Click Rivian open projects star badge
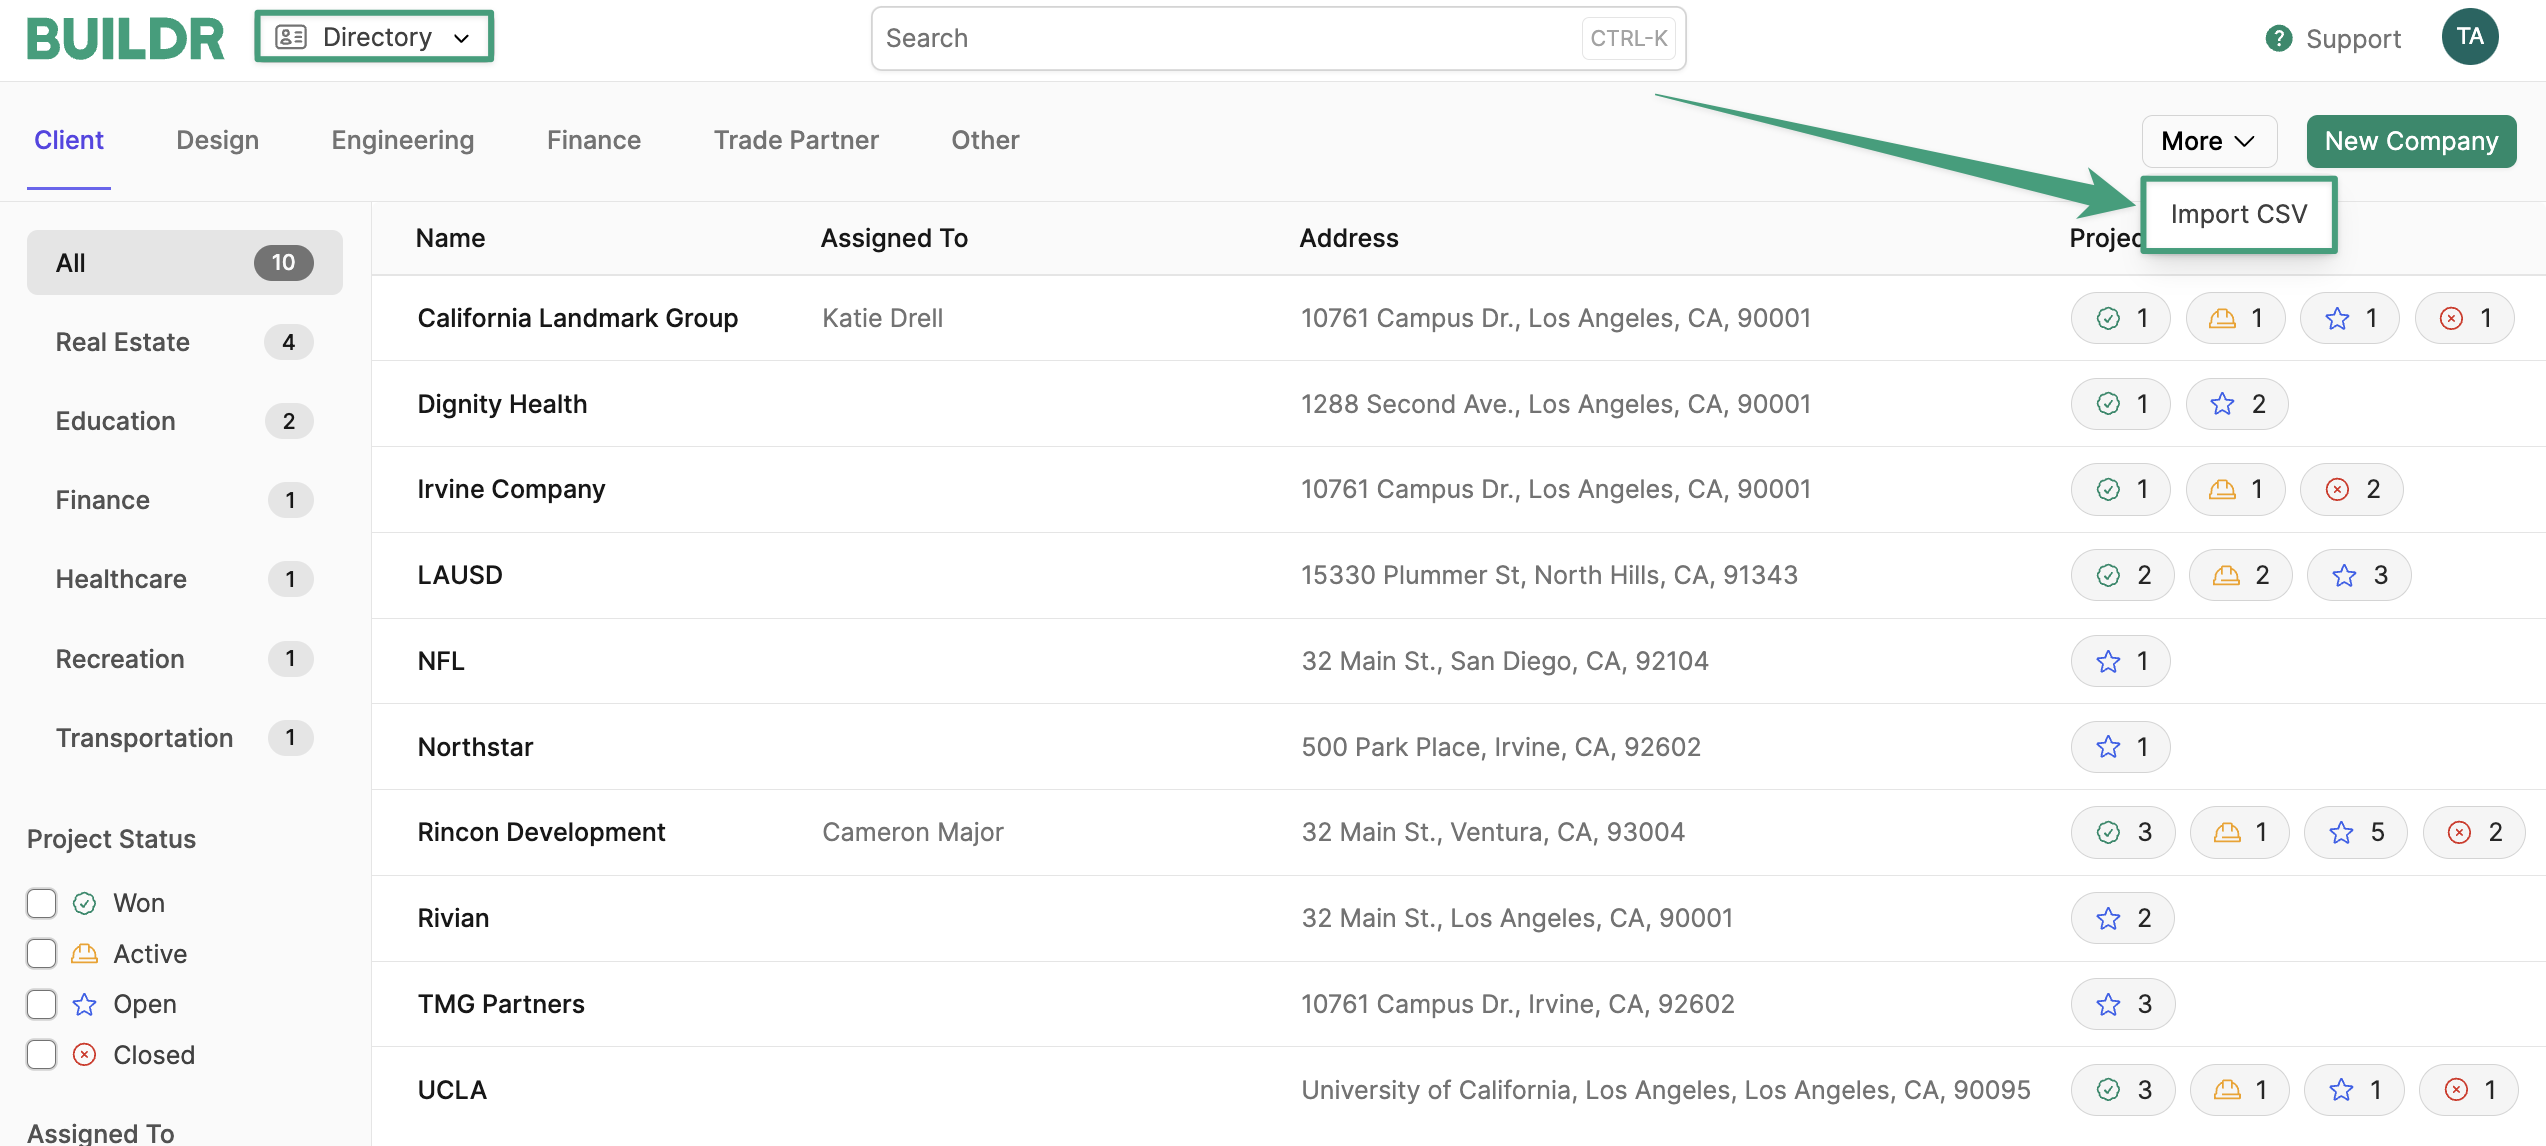The image size is (2546, 1146). tap(2122, 918)
